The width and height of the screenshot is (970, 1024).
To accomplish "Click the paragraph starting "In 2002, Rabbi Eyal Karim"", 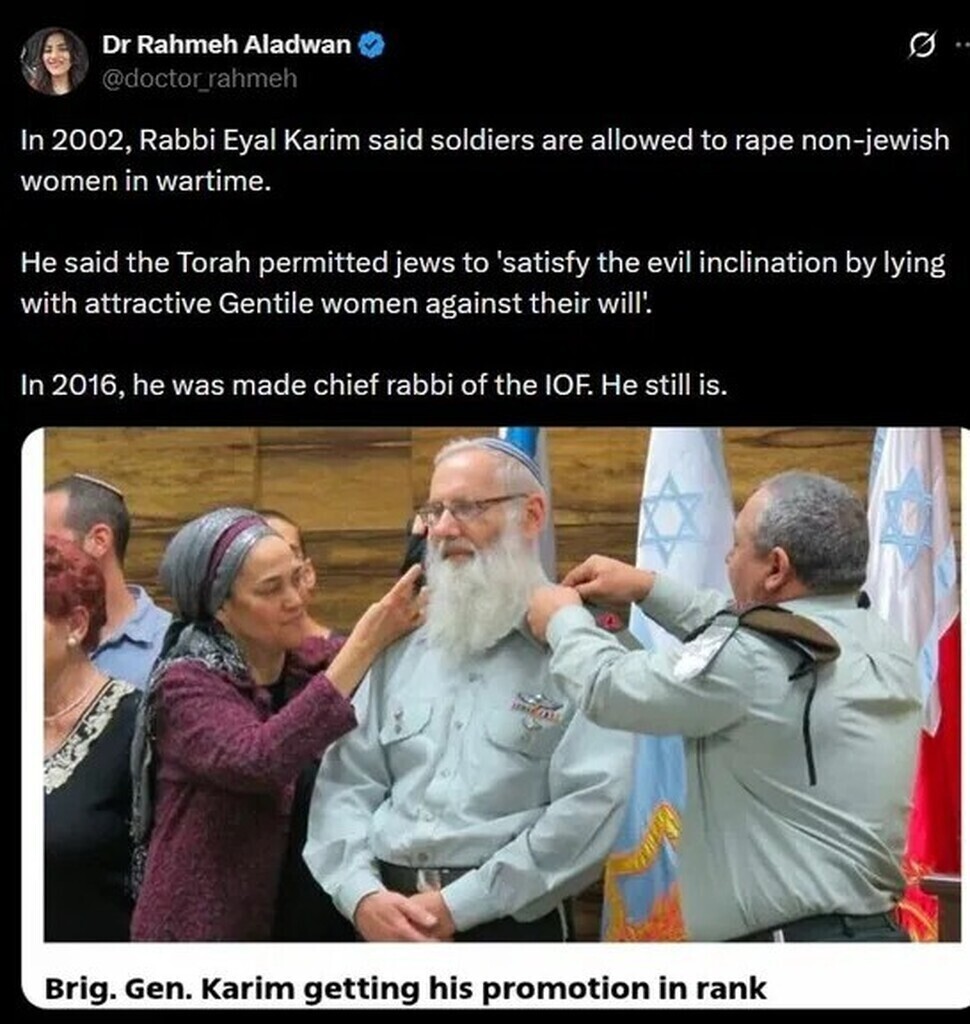I will [x=485, y=160].
